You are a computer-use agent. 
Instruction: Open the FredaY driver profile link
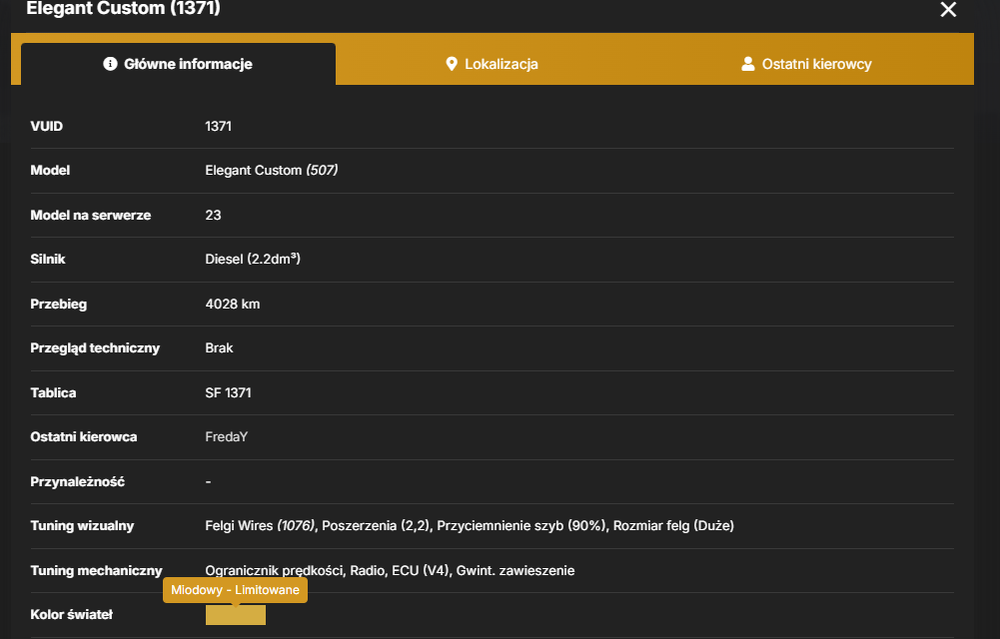click(226, 437)
